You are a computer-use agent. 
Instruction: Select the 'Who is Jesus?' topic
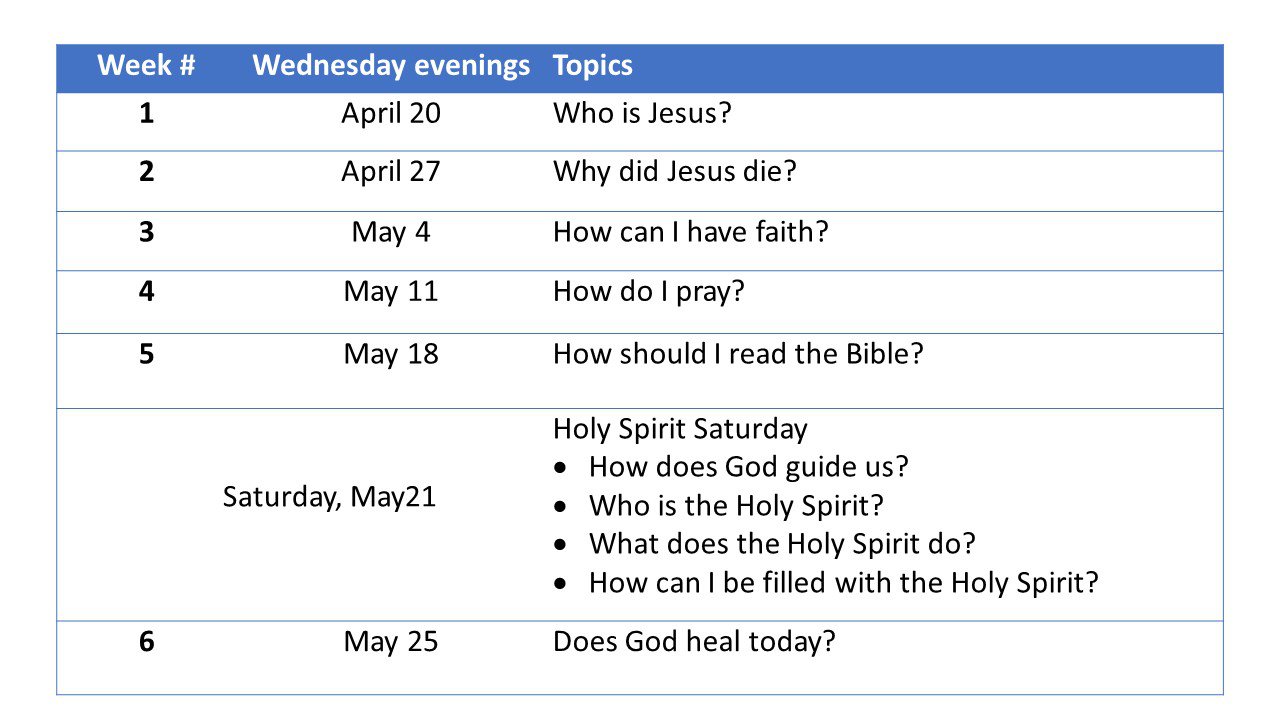point(642,113)
